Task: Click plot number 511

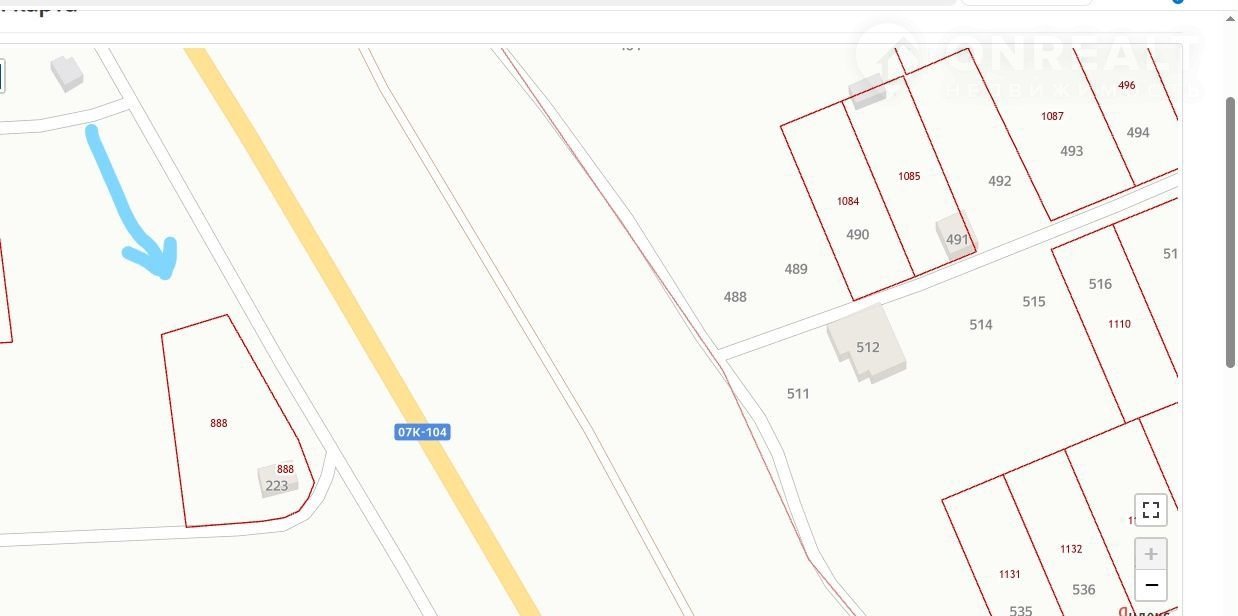Action: pos(798,394)
